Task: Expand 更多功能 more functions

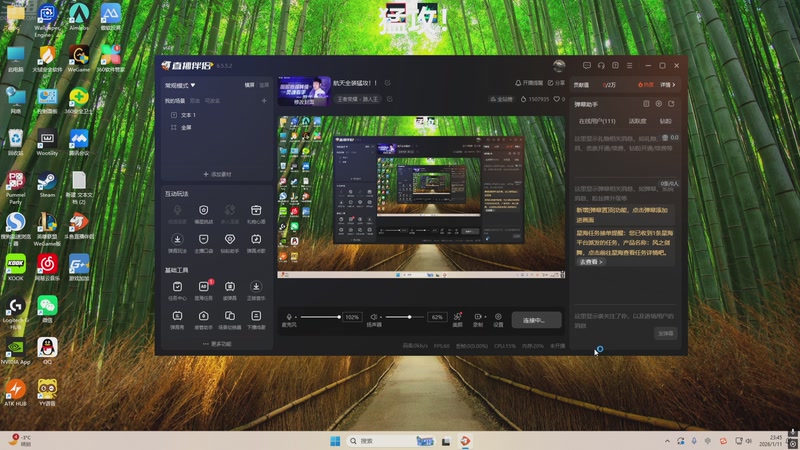Action: [x=217, y=344]
